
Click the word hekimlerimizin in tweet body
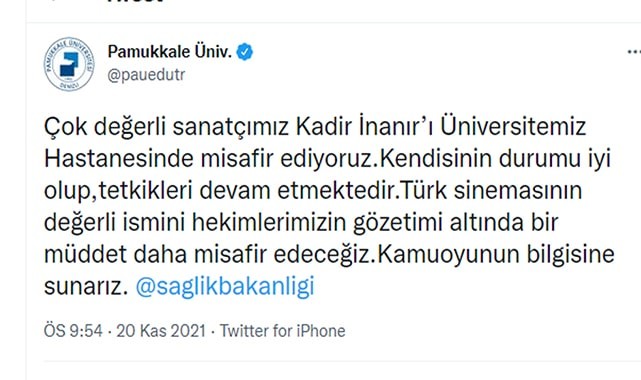click(x=269, y=223)
